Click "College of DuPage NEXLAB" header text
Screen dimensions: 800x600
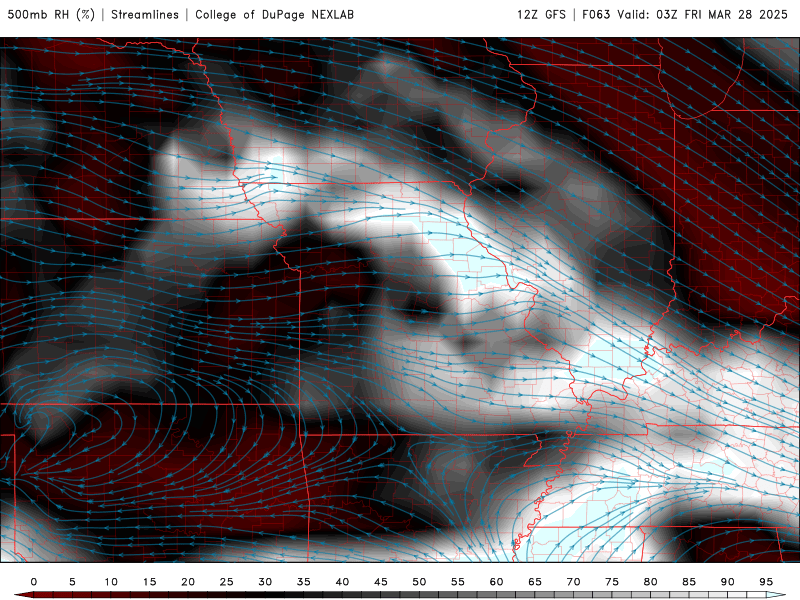tap(274, 14)
